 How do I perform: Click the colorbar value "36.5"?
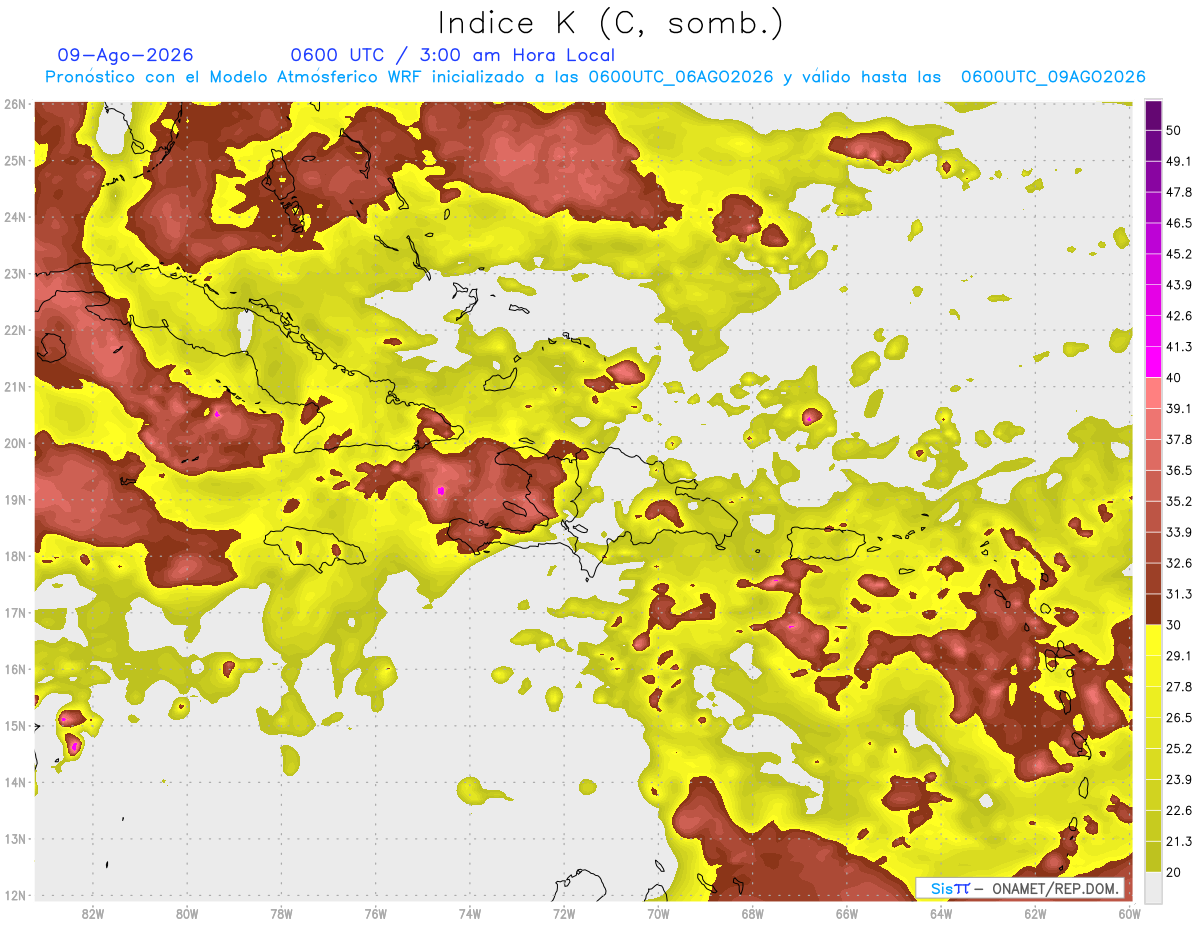click(x=1179, y=470)
